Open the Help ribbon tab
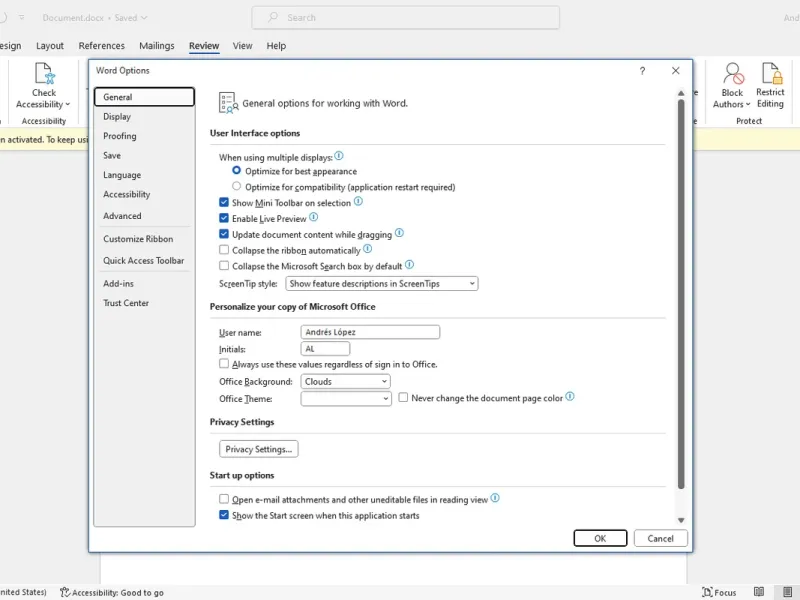Viewport: 800px width, 600px height. (x=276, y=46)
